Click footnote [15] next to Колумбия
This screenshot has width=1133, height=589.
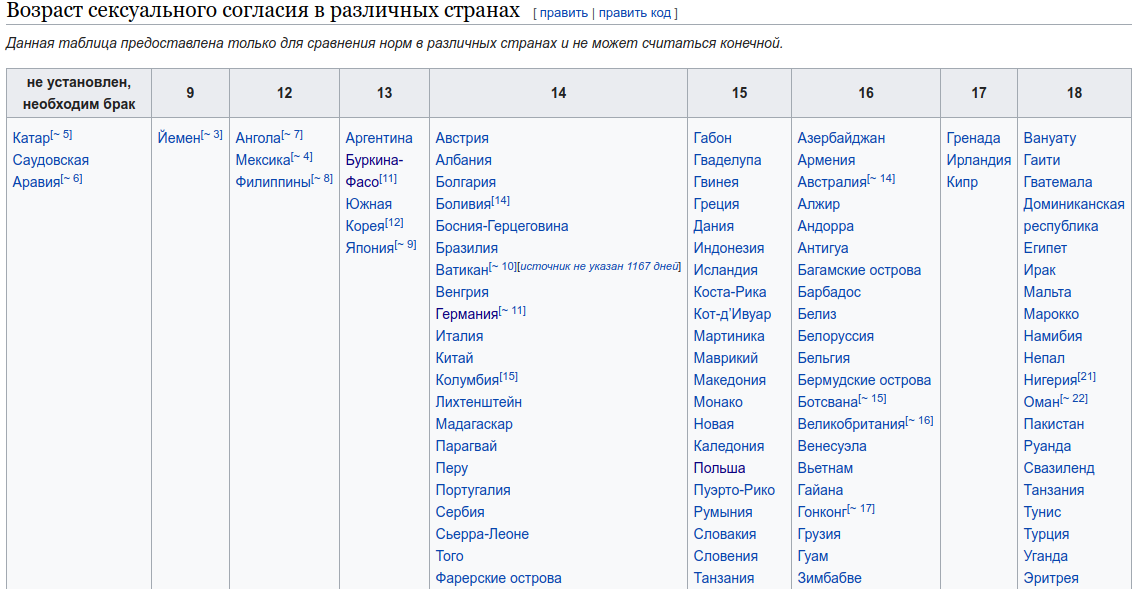pos(508,377)
